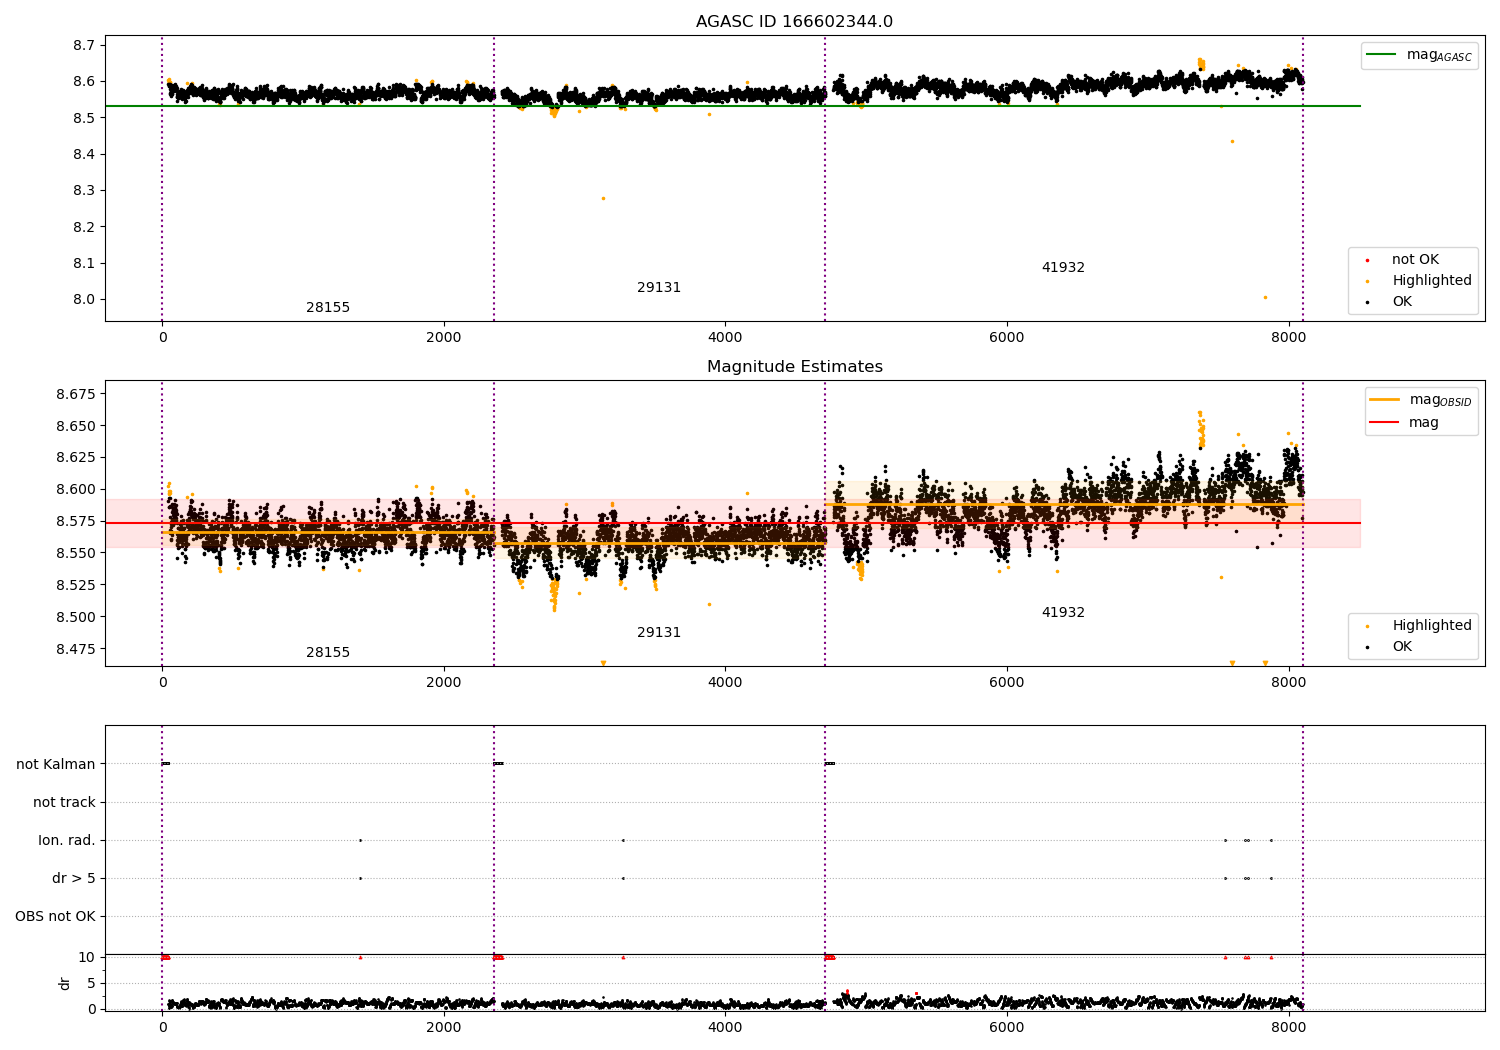Click the 8.525 y-axis tick label

click(76, 585)
